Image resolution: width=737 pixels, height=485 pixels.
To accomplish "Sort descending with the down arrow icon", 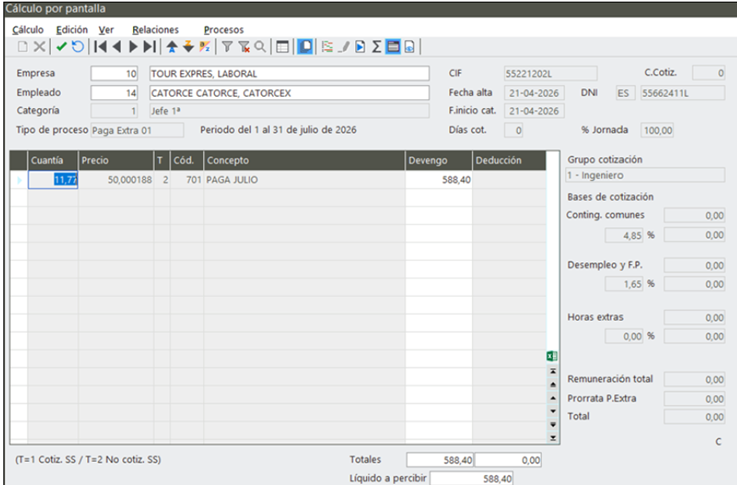I will tap(188, 47).
